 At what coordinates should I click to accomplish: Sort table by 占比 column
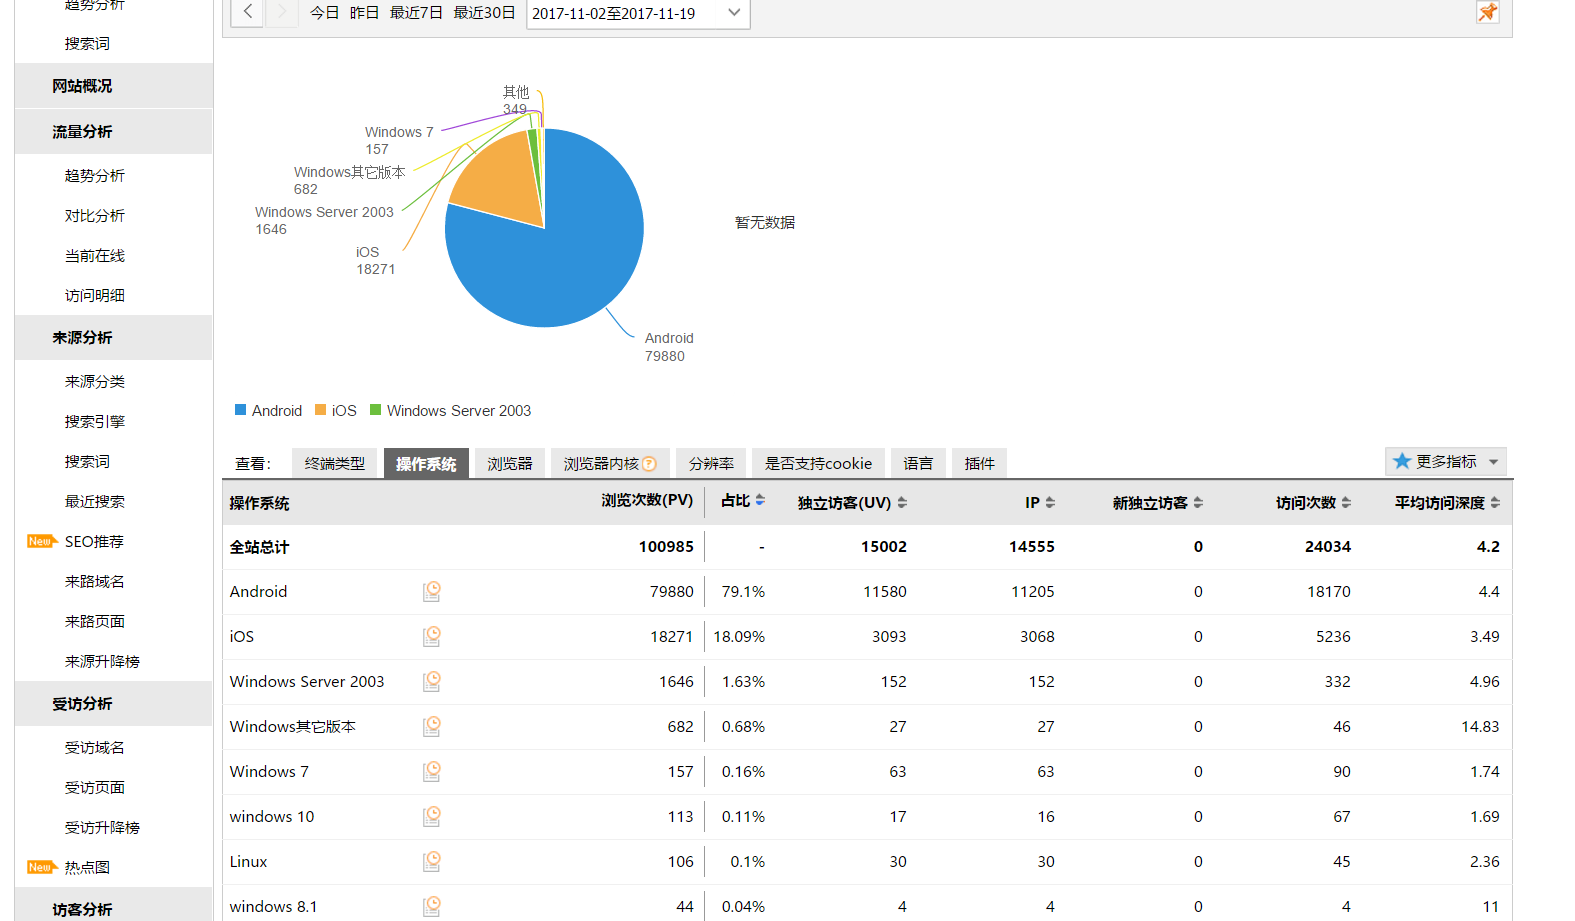pyautogui.click(x=743, y=501)
